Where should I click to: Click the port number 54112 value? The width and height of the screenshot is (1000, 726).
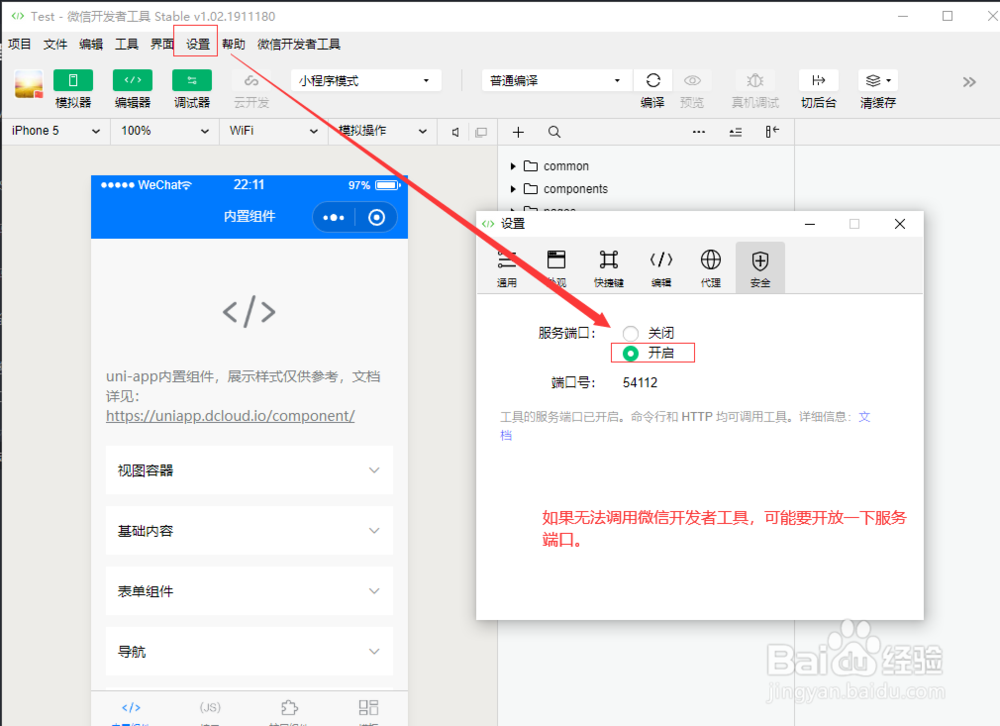[x=640, y=382]
